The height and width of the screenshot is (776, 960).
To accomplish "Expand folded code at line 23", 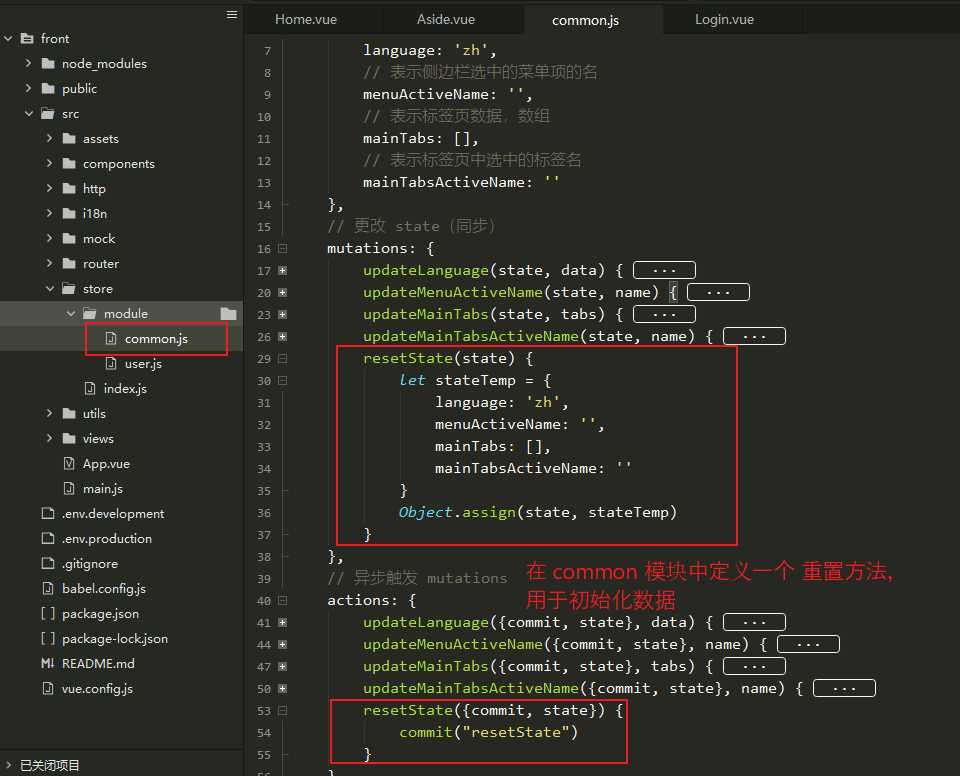I will click(282, 315).
